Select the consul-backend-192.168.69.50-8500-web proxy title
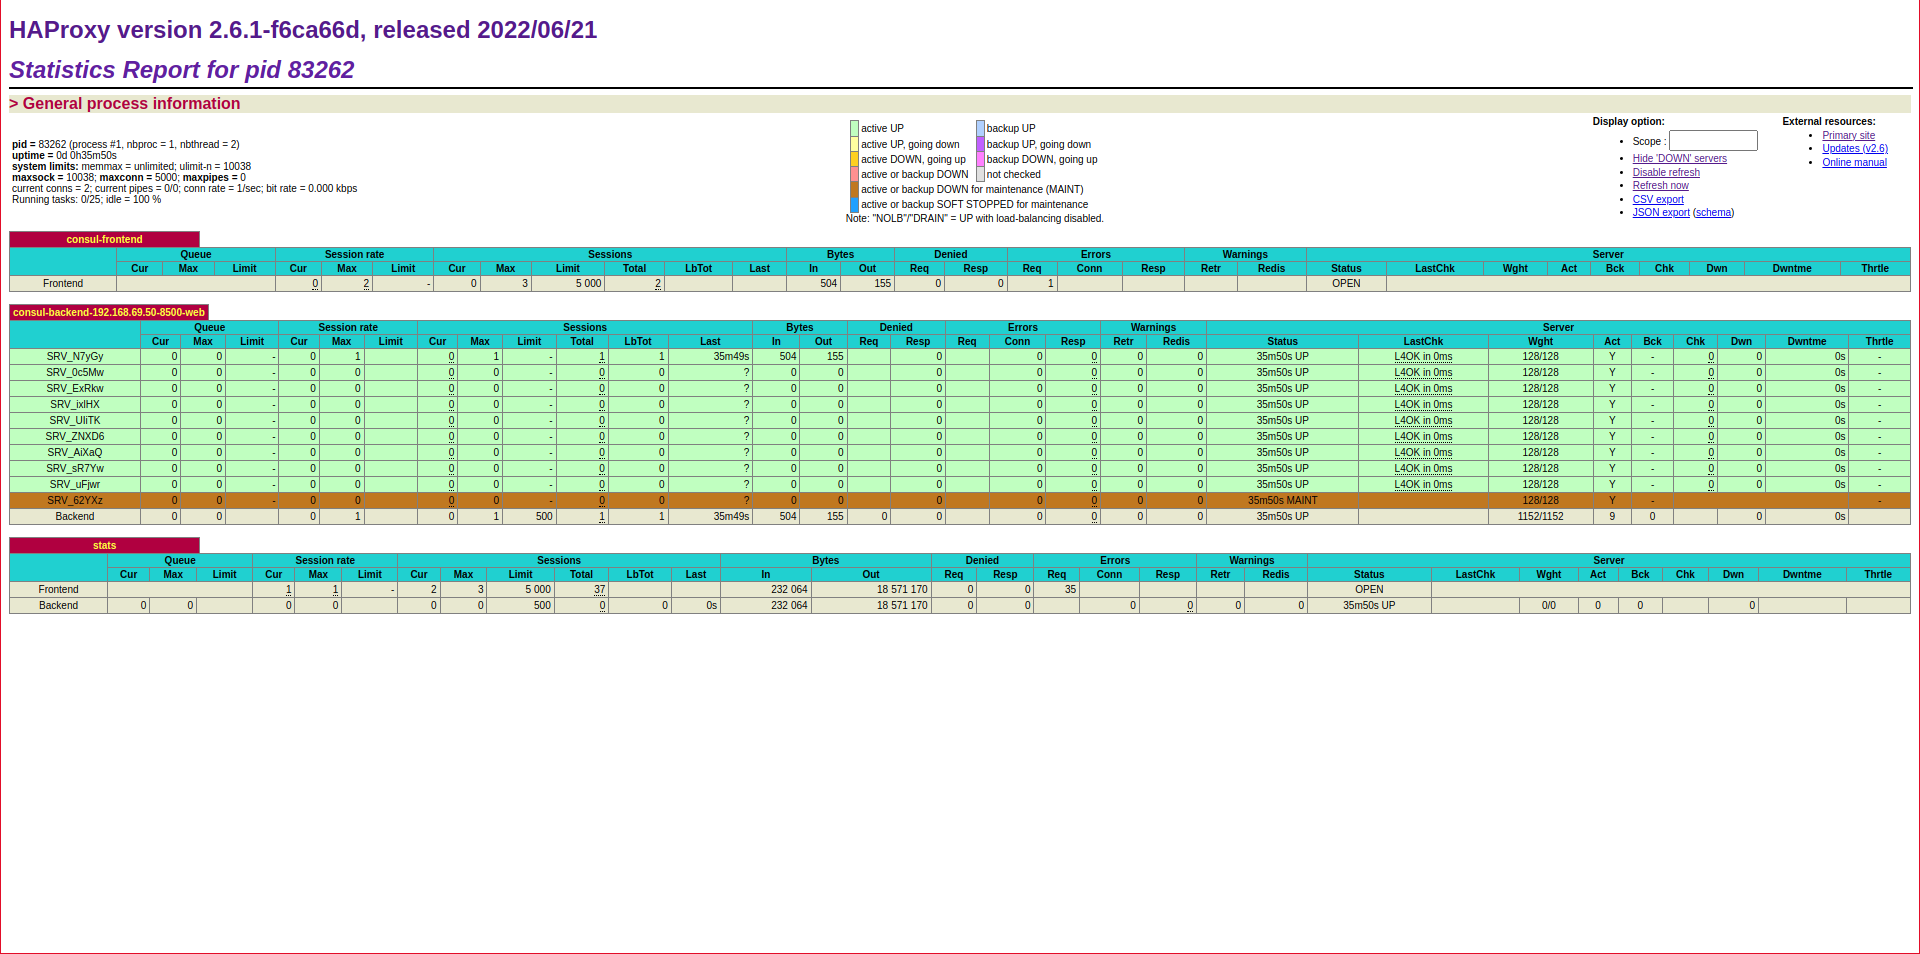This screenshot has width=1920, height=954. pyautogui.click(x=108, y=313)
